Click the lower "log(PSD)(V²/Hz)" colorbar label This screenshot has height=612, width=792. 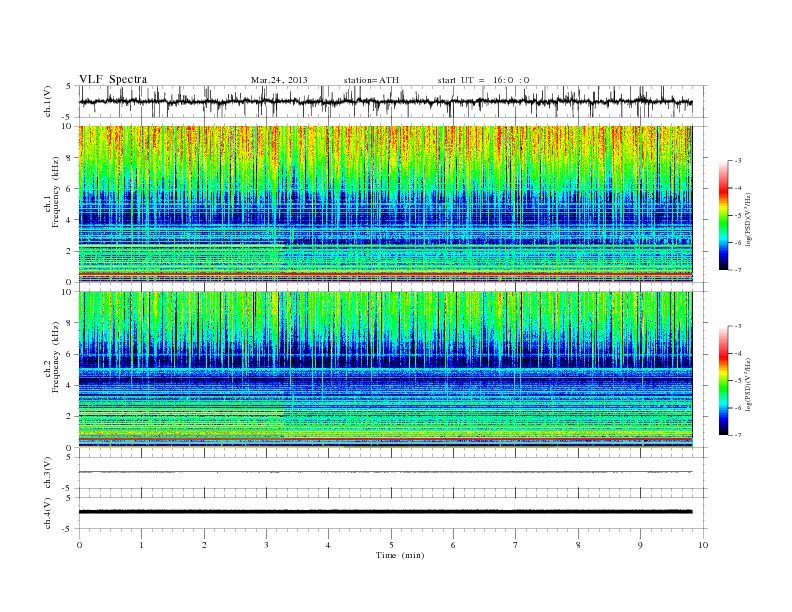[748, 385]
